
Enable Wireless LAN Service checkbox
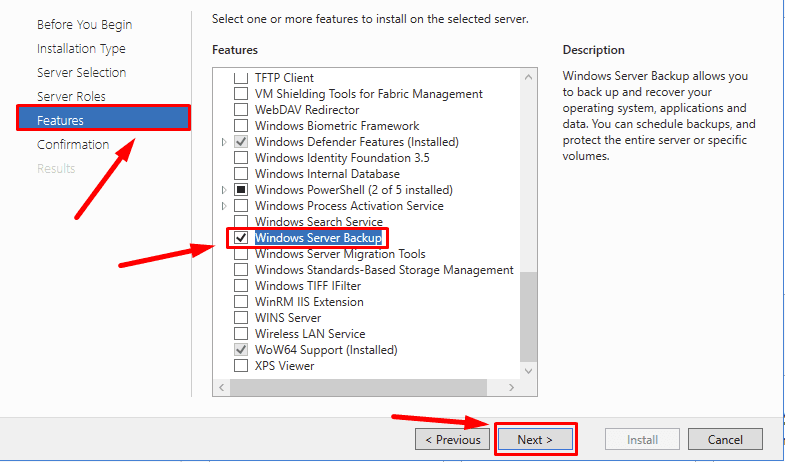coord(241,334)
